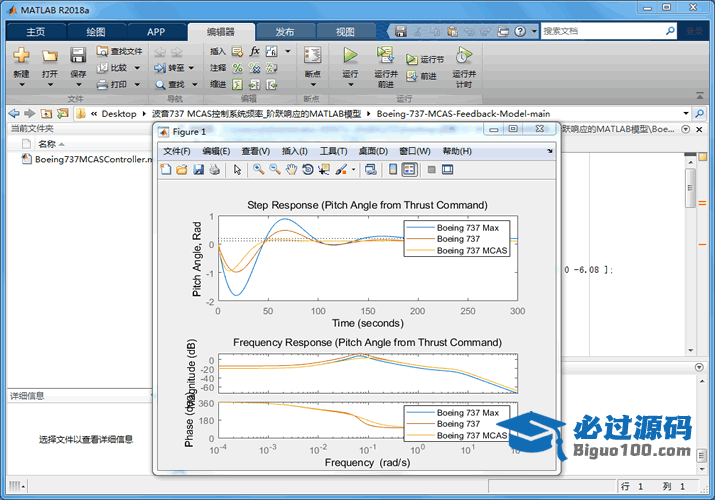Click the editor vertical scrollbar thumb
This screenshot has height=500, width=715.
tap(690, 187)
